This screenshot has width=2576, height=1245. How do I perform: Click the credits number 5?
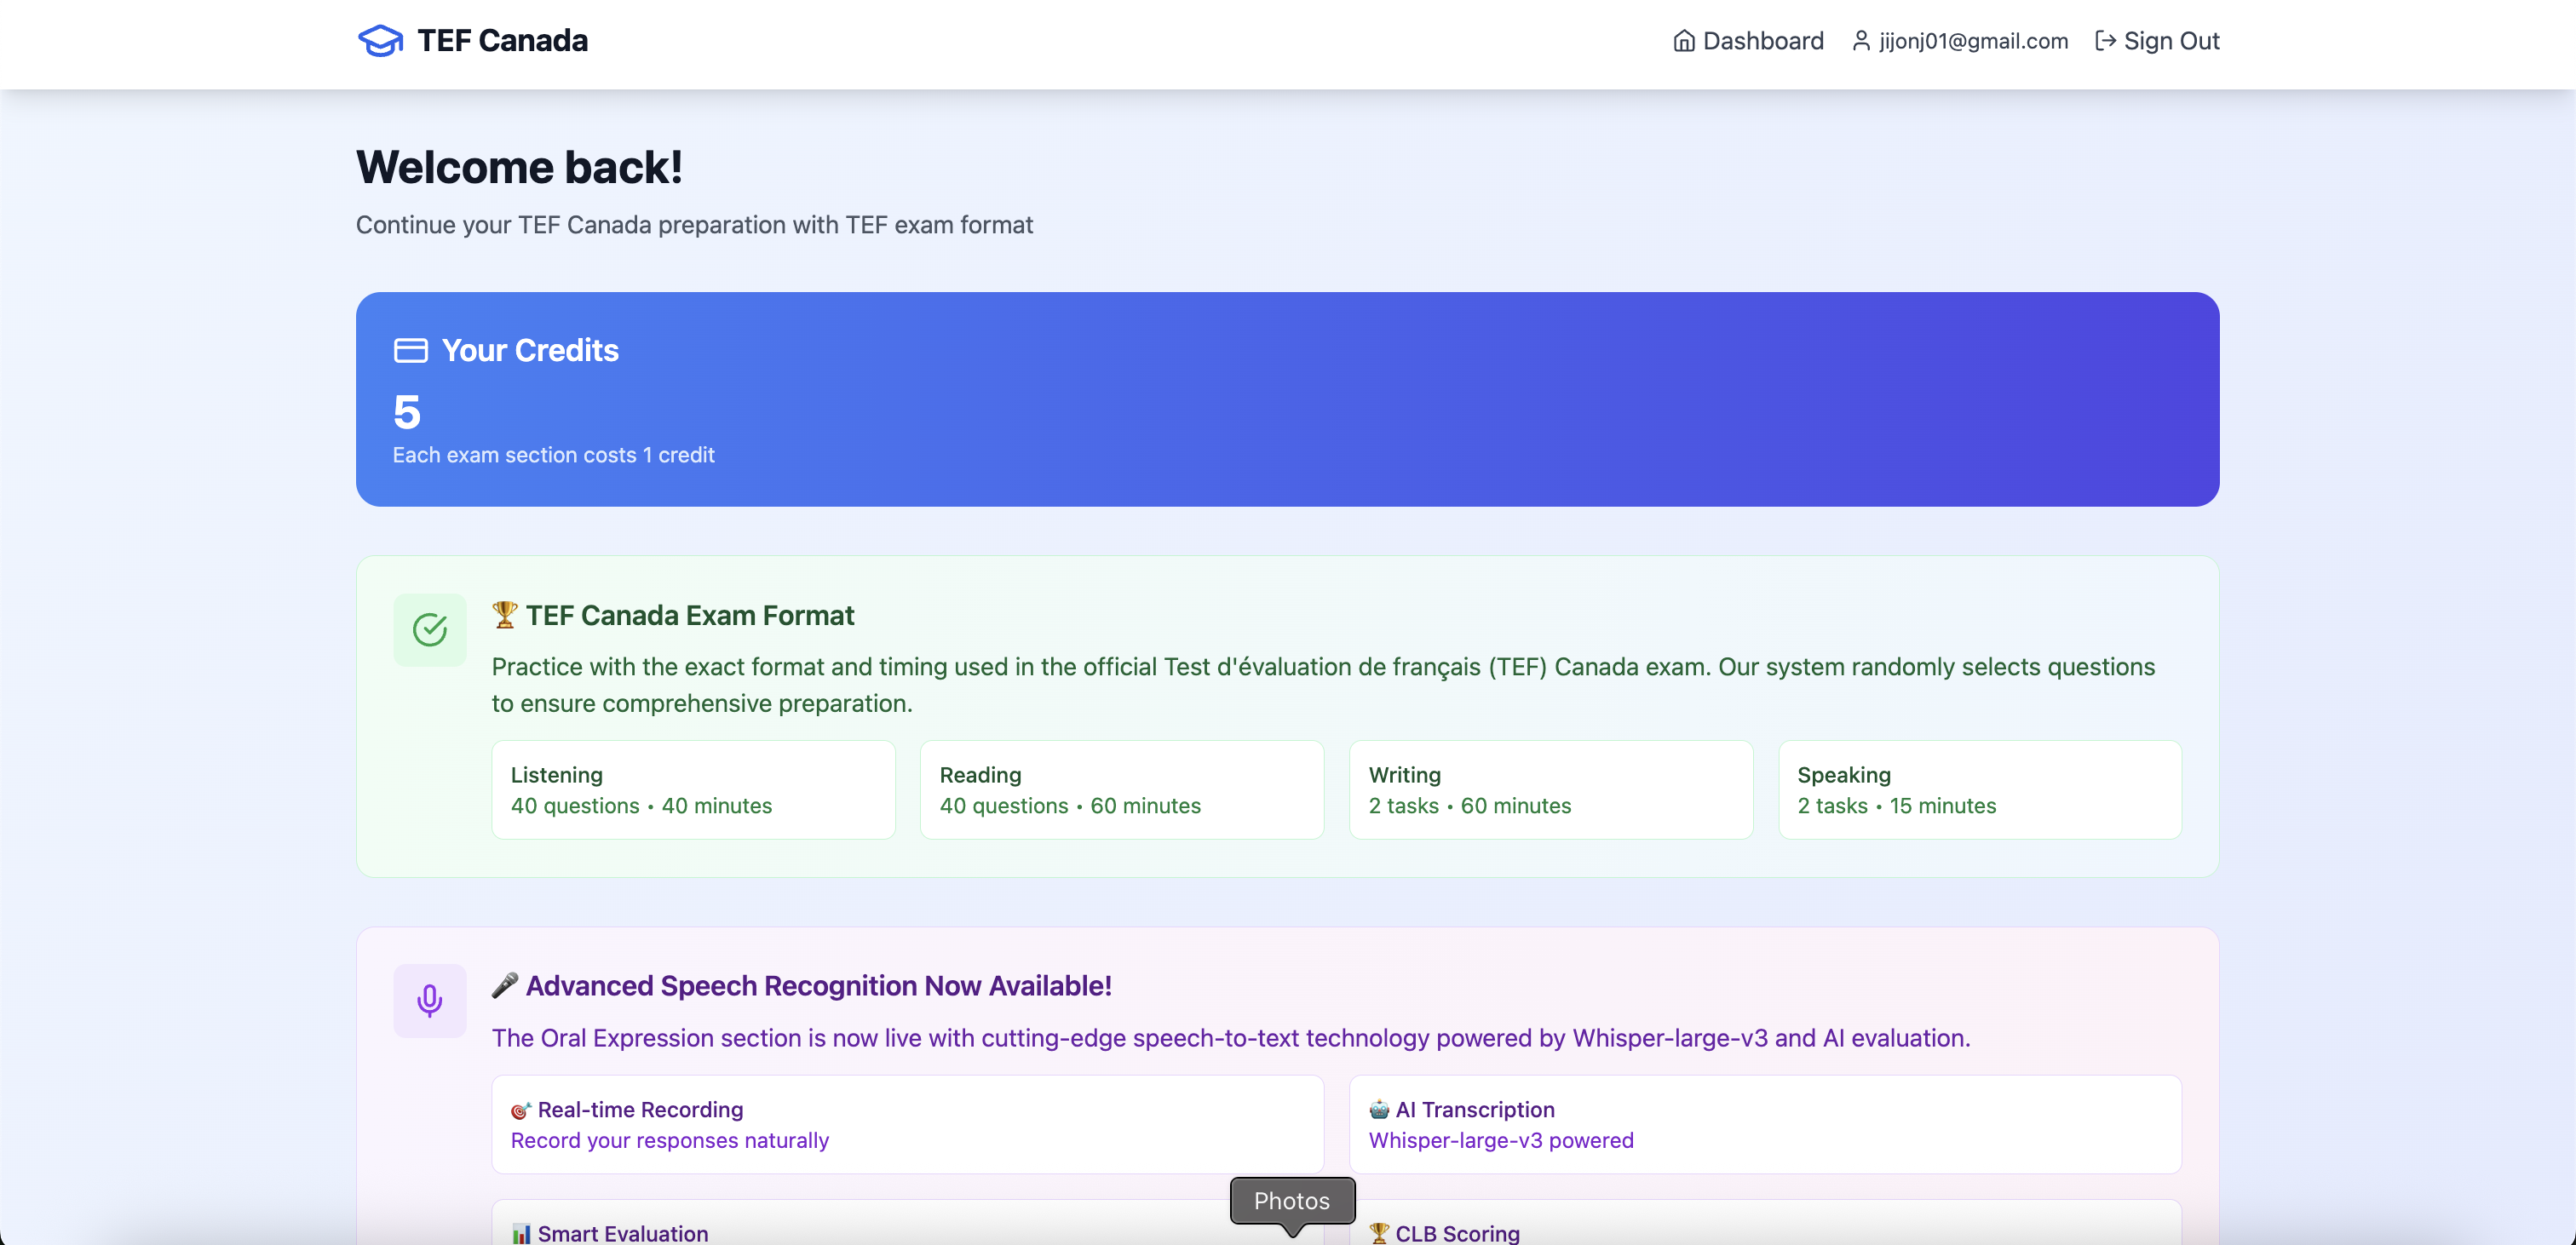point(407,413)
